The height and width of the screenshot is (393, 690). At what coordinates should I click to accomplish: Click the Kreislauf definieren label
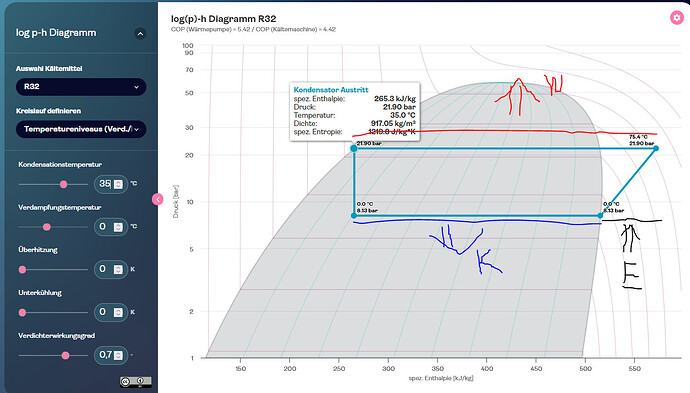point(48,111)
